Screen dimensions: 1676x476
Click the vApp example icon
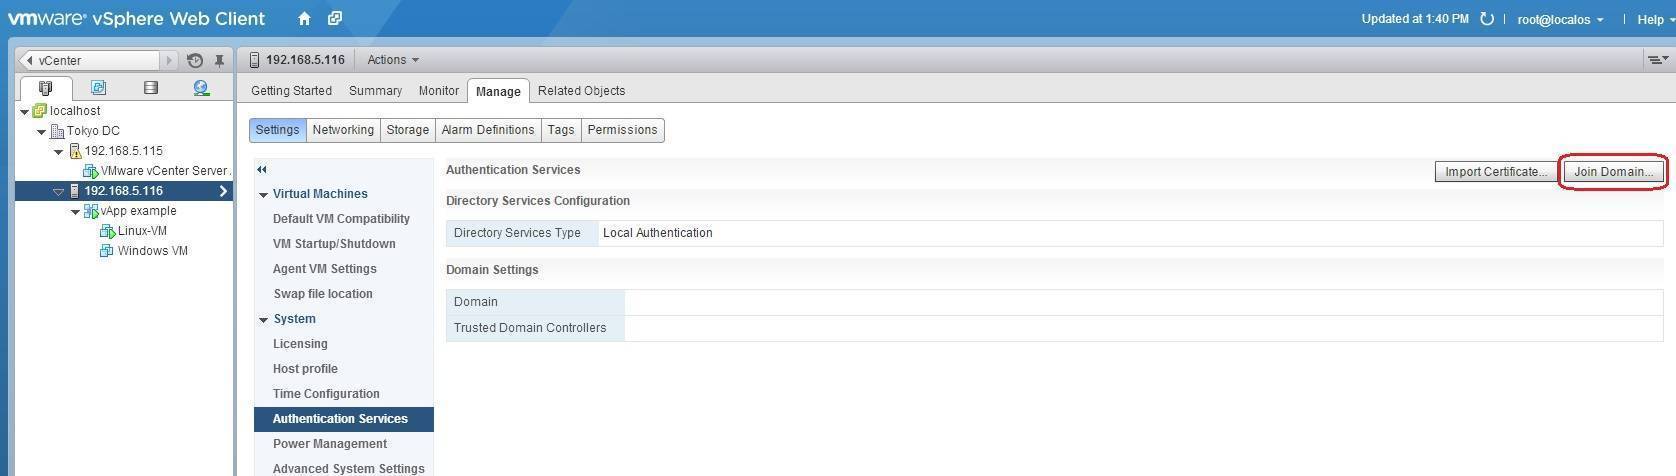point(91,211)
